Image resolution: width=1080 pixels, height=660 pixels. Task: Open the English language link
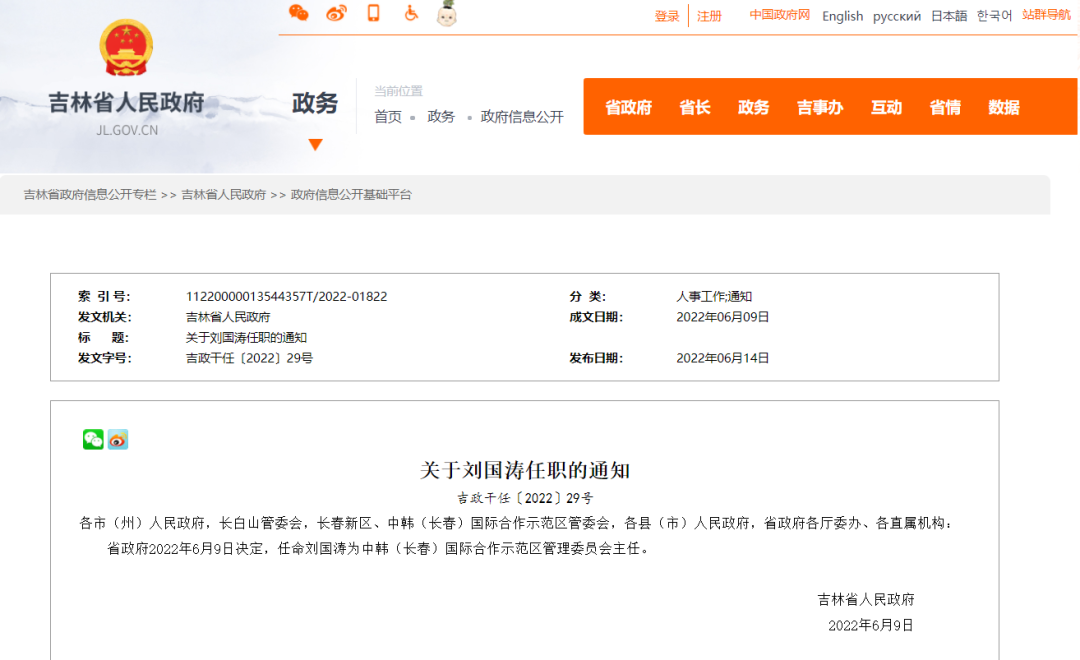pos(842,16)
